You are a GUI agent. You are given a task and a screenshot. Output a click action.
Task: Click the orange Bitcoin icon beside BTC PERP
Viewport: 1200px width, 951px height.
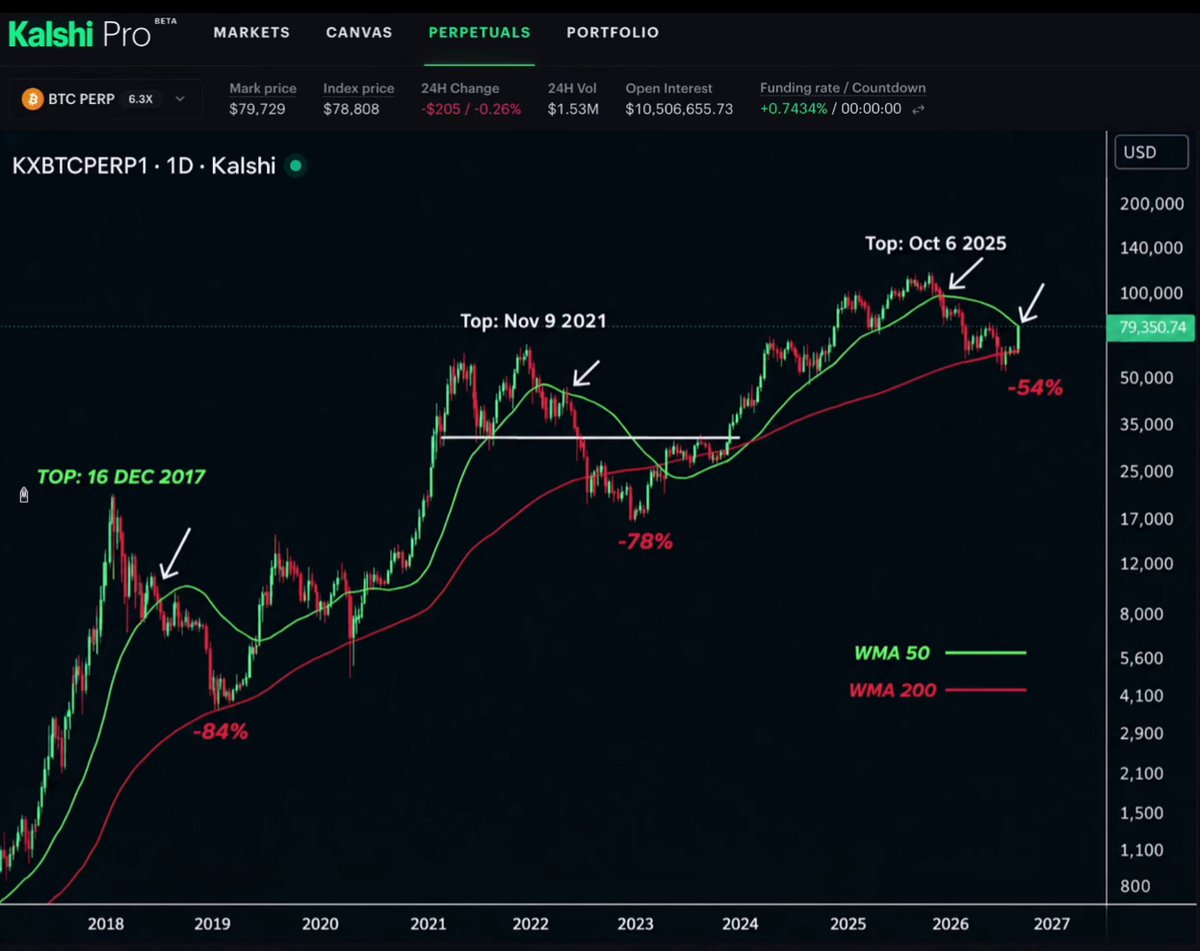32,99
